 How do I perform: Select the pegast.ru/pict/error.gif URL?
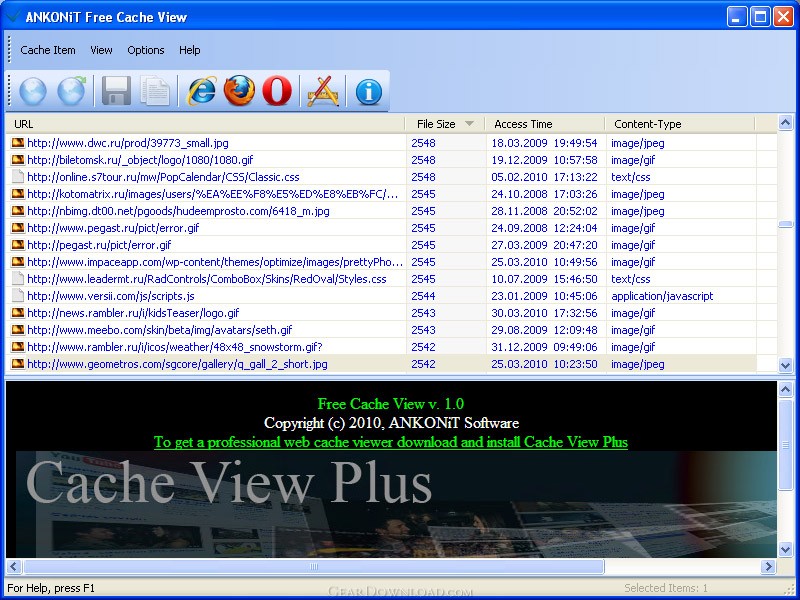(x=99, y=245)
